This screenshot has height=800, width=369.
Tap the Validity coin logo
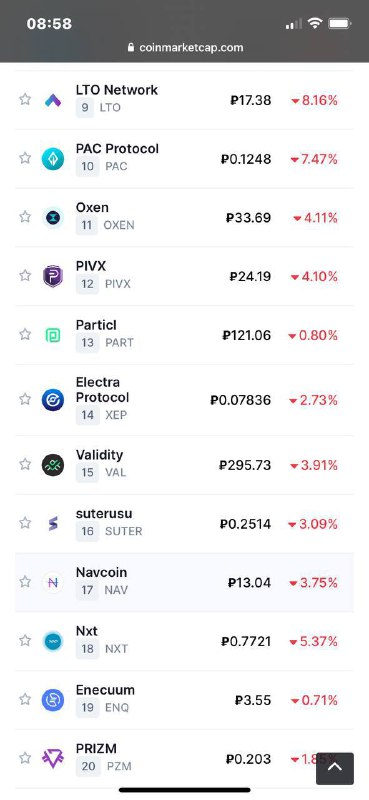(x=53, y=465)
